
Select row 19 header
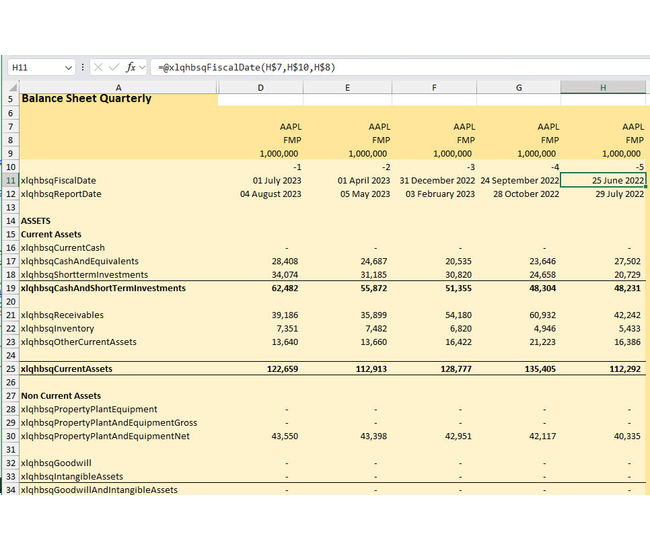click(x=10, y=288)
